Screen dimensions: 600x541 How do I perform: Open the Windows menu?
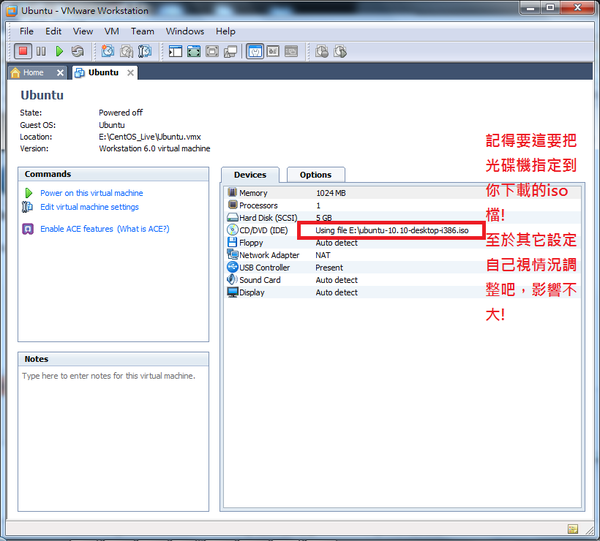185,31
